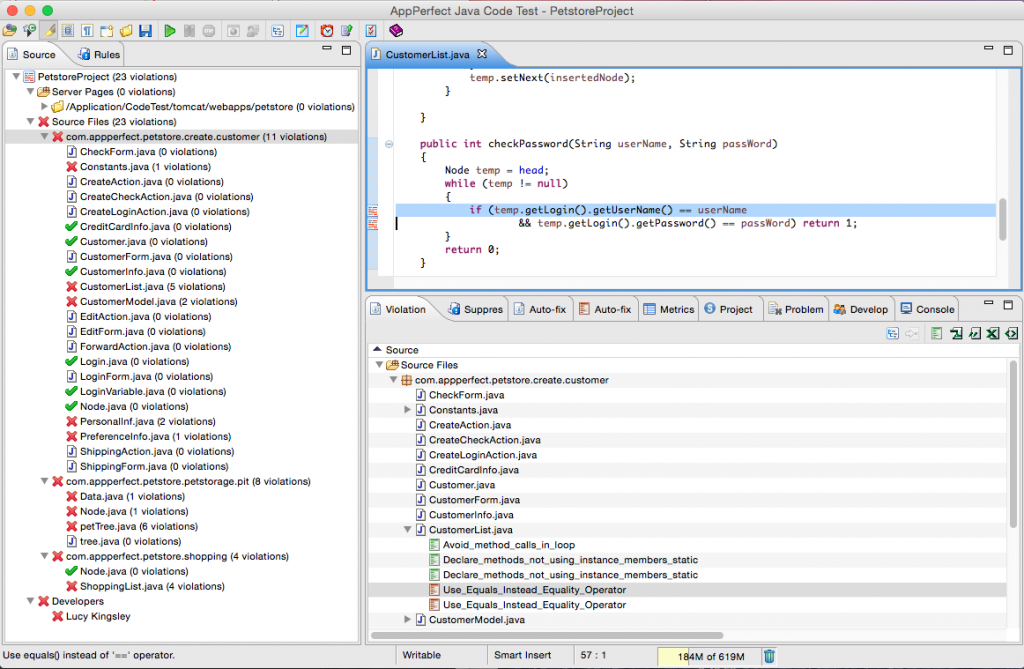Screen dimensions: 1024x669
Task: Click the yellow folder Open project icon
Action: coord(126,31)
